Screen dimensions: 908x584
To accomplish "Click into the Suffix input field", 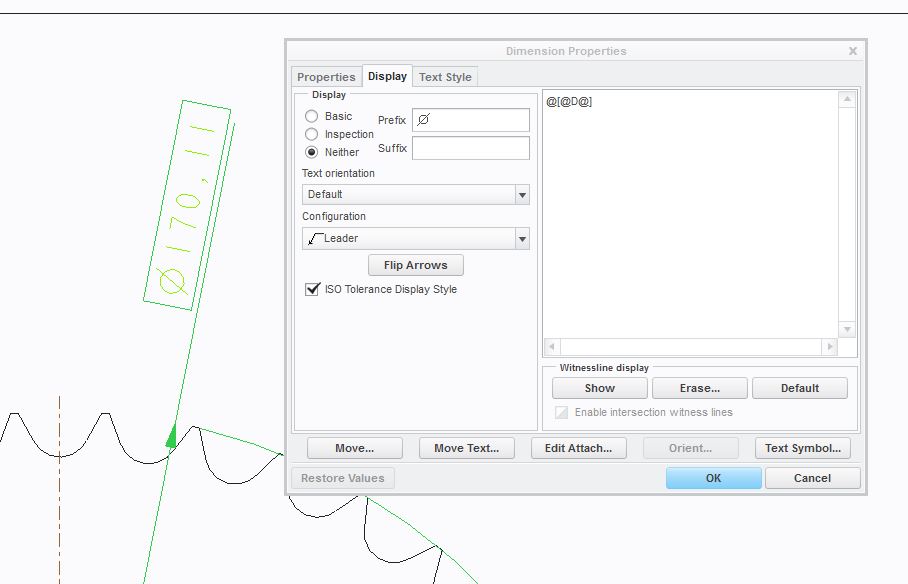I will pyautogui.click(x=471, y=148).
